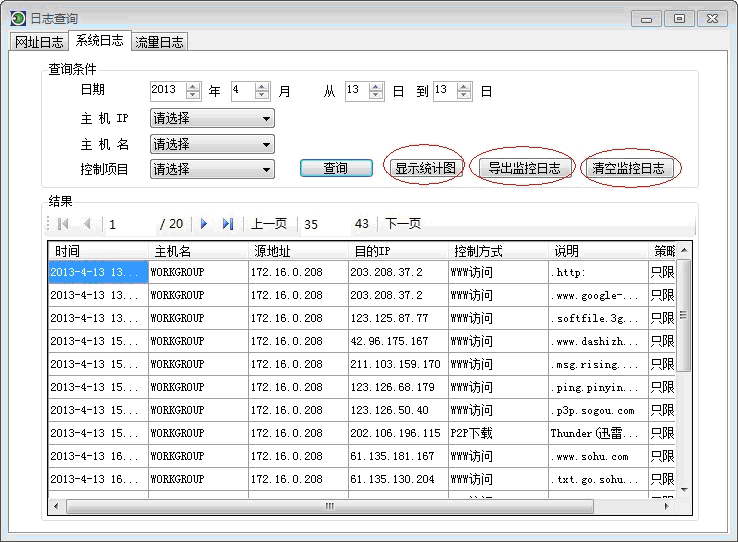Click the 42.96.175.167 cell

[x=398, y=341]
